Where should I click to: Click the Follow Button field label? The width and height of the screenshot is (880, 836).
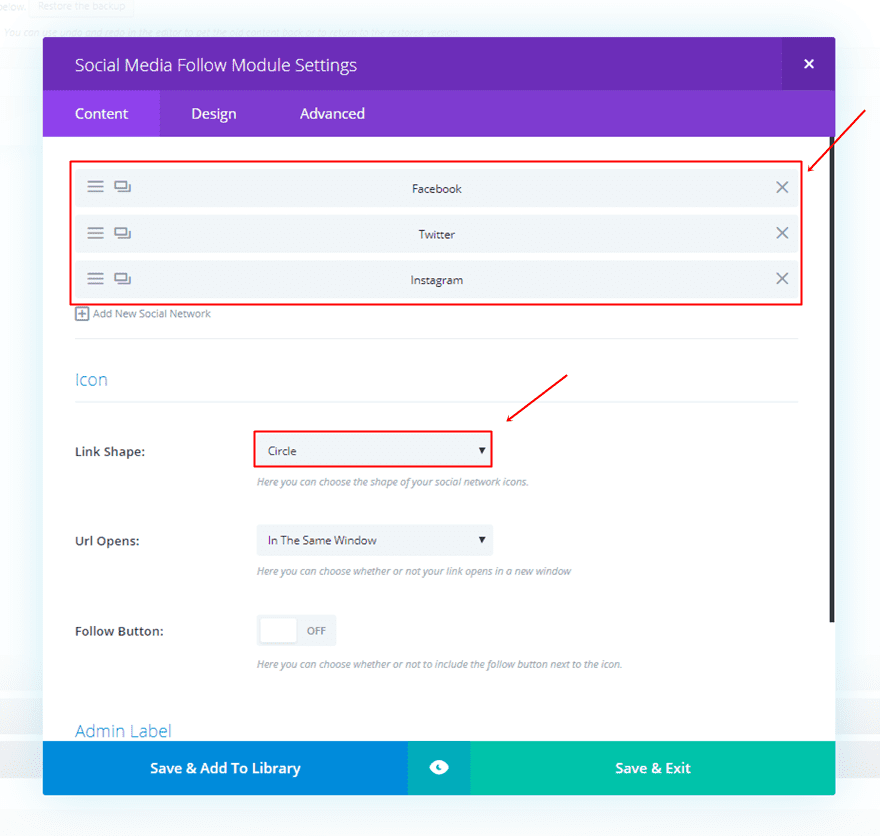pyautogui.click(x=119, y=631)
